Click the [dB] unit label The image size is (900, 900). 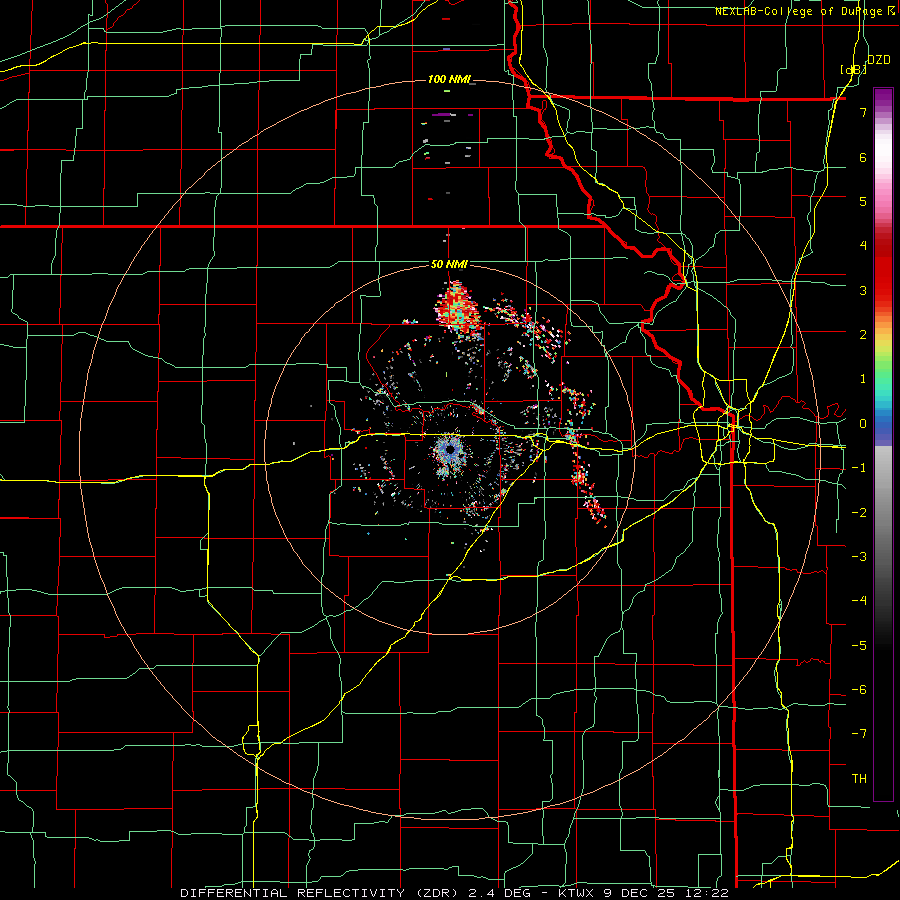click(x=853, y=69)
